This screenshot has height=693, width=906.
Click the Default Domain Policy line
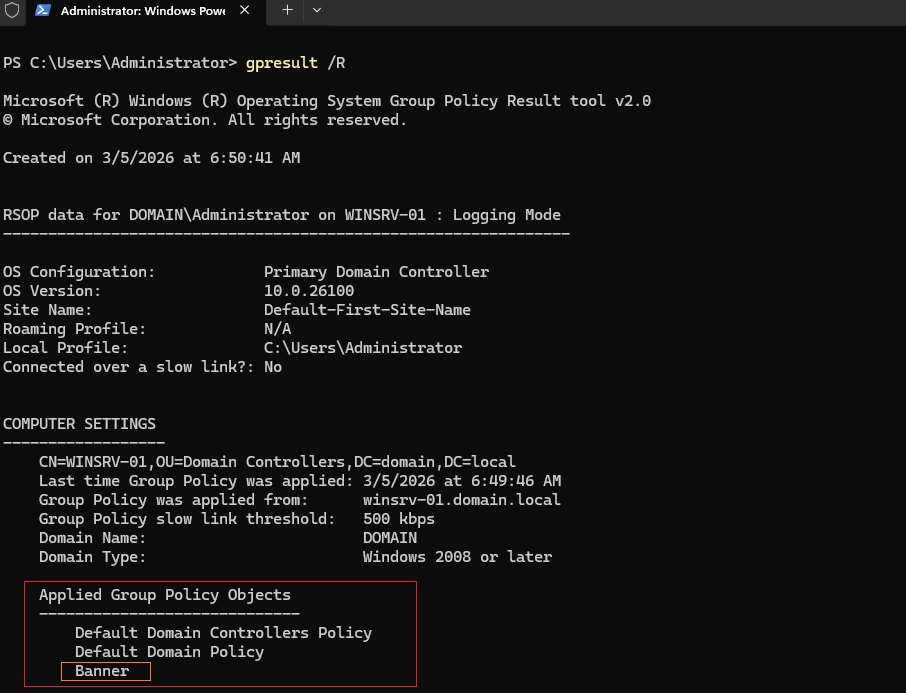pyautogui.click(x=169, y=652)
